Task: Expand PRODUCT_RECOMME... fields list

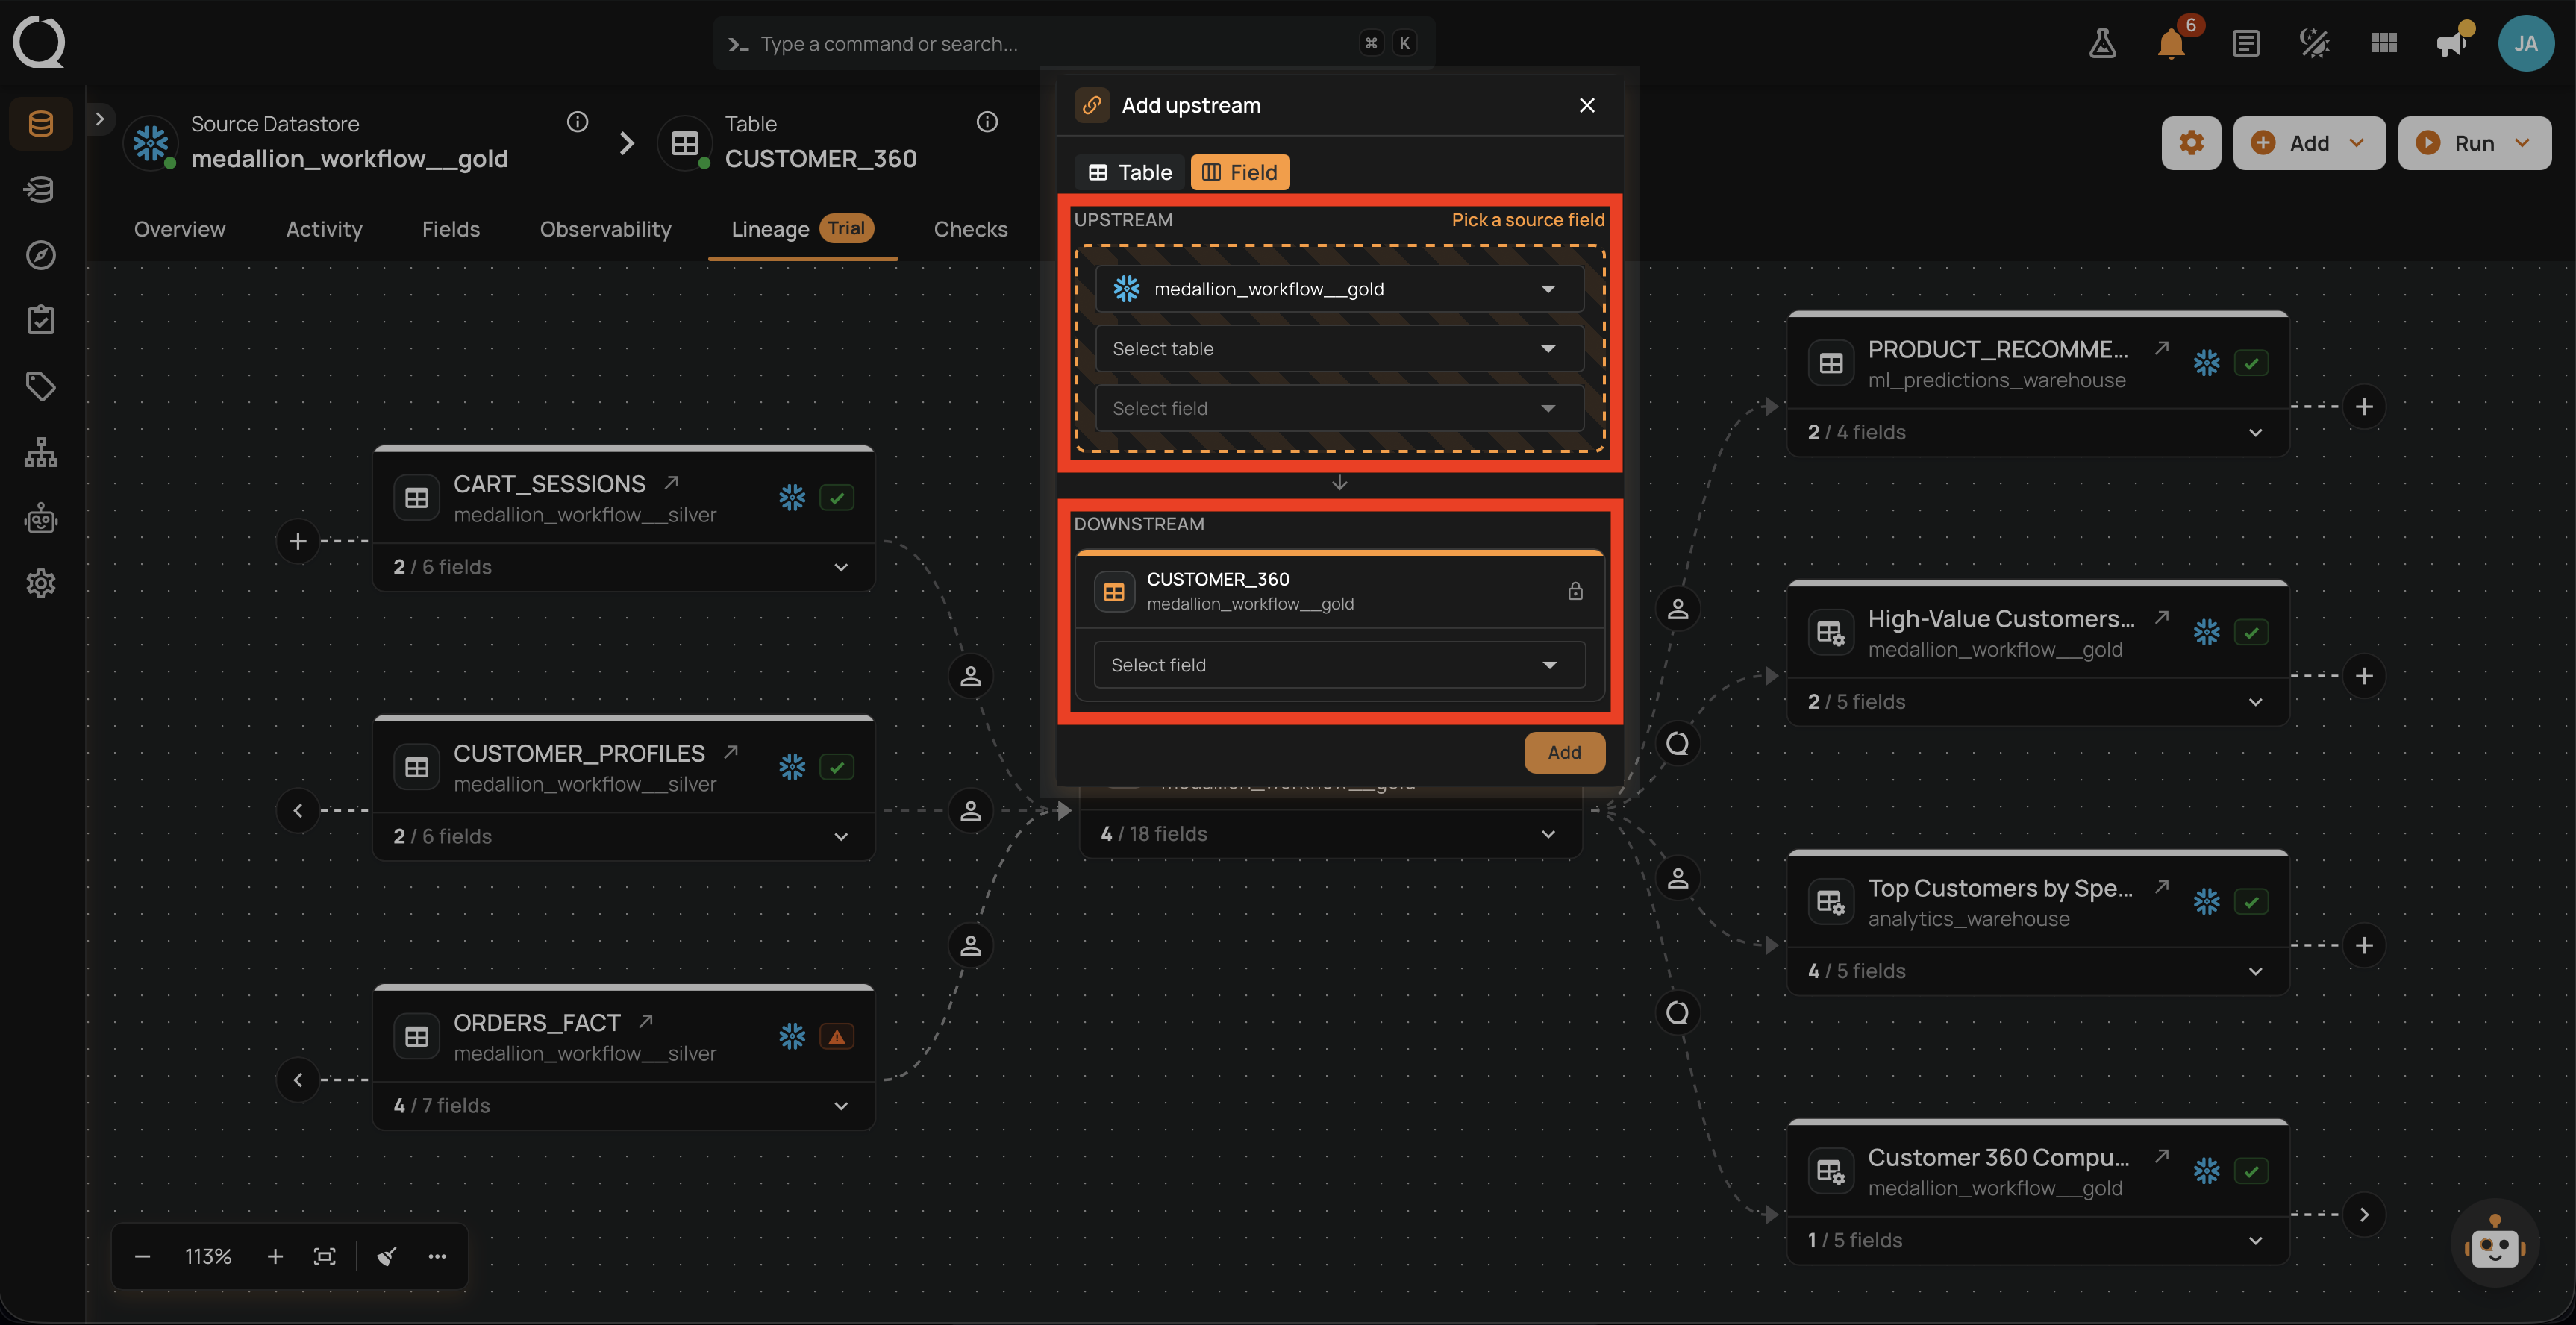Action: click(2255, 433)
